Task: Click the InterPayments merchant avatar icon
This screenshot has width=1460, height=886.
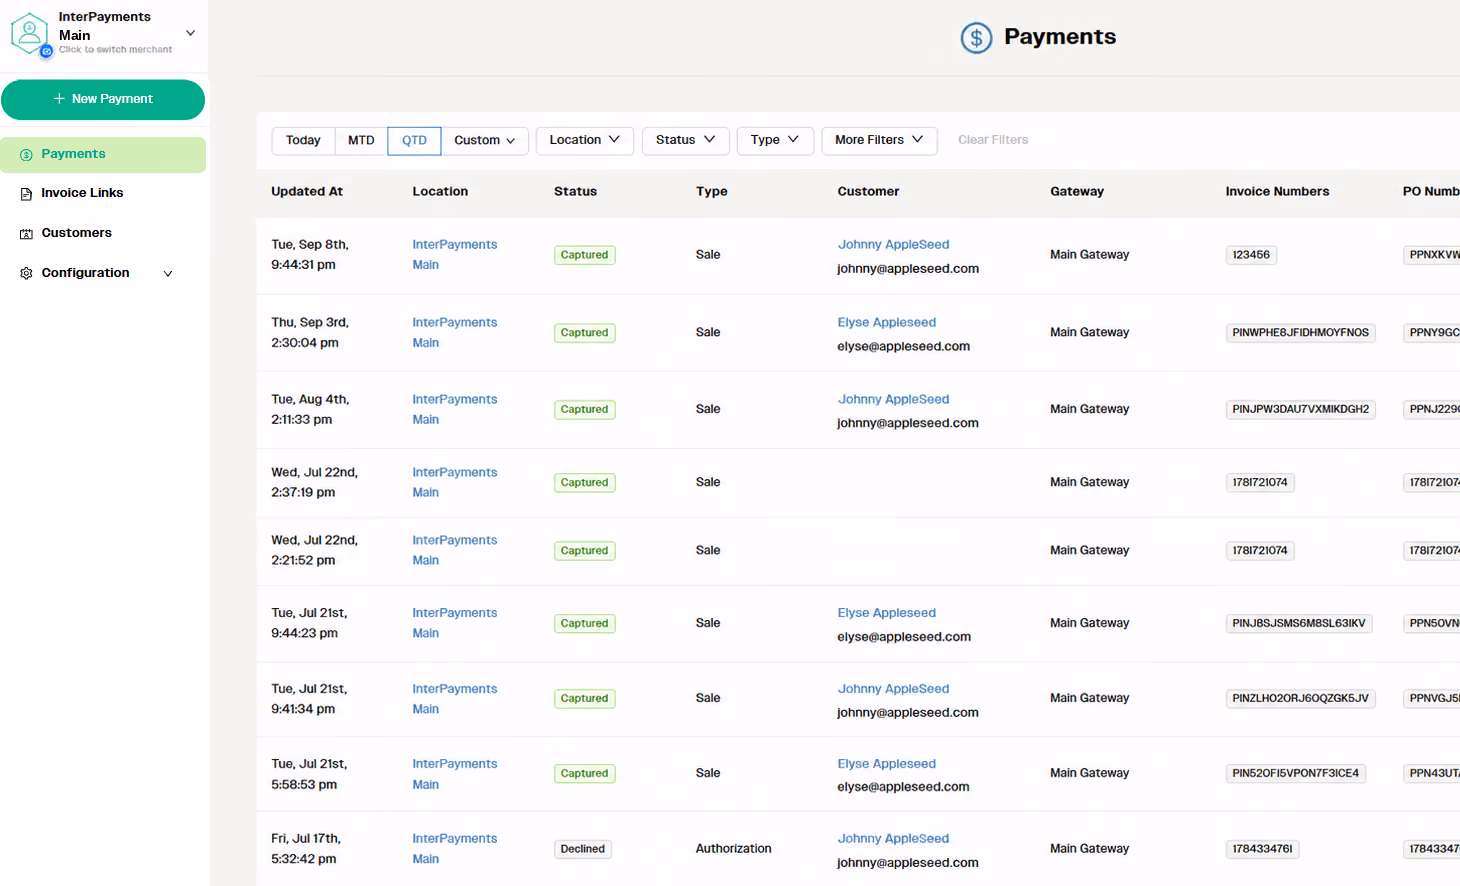Action: 30,33
